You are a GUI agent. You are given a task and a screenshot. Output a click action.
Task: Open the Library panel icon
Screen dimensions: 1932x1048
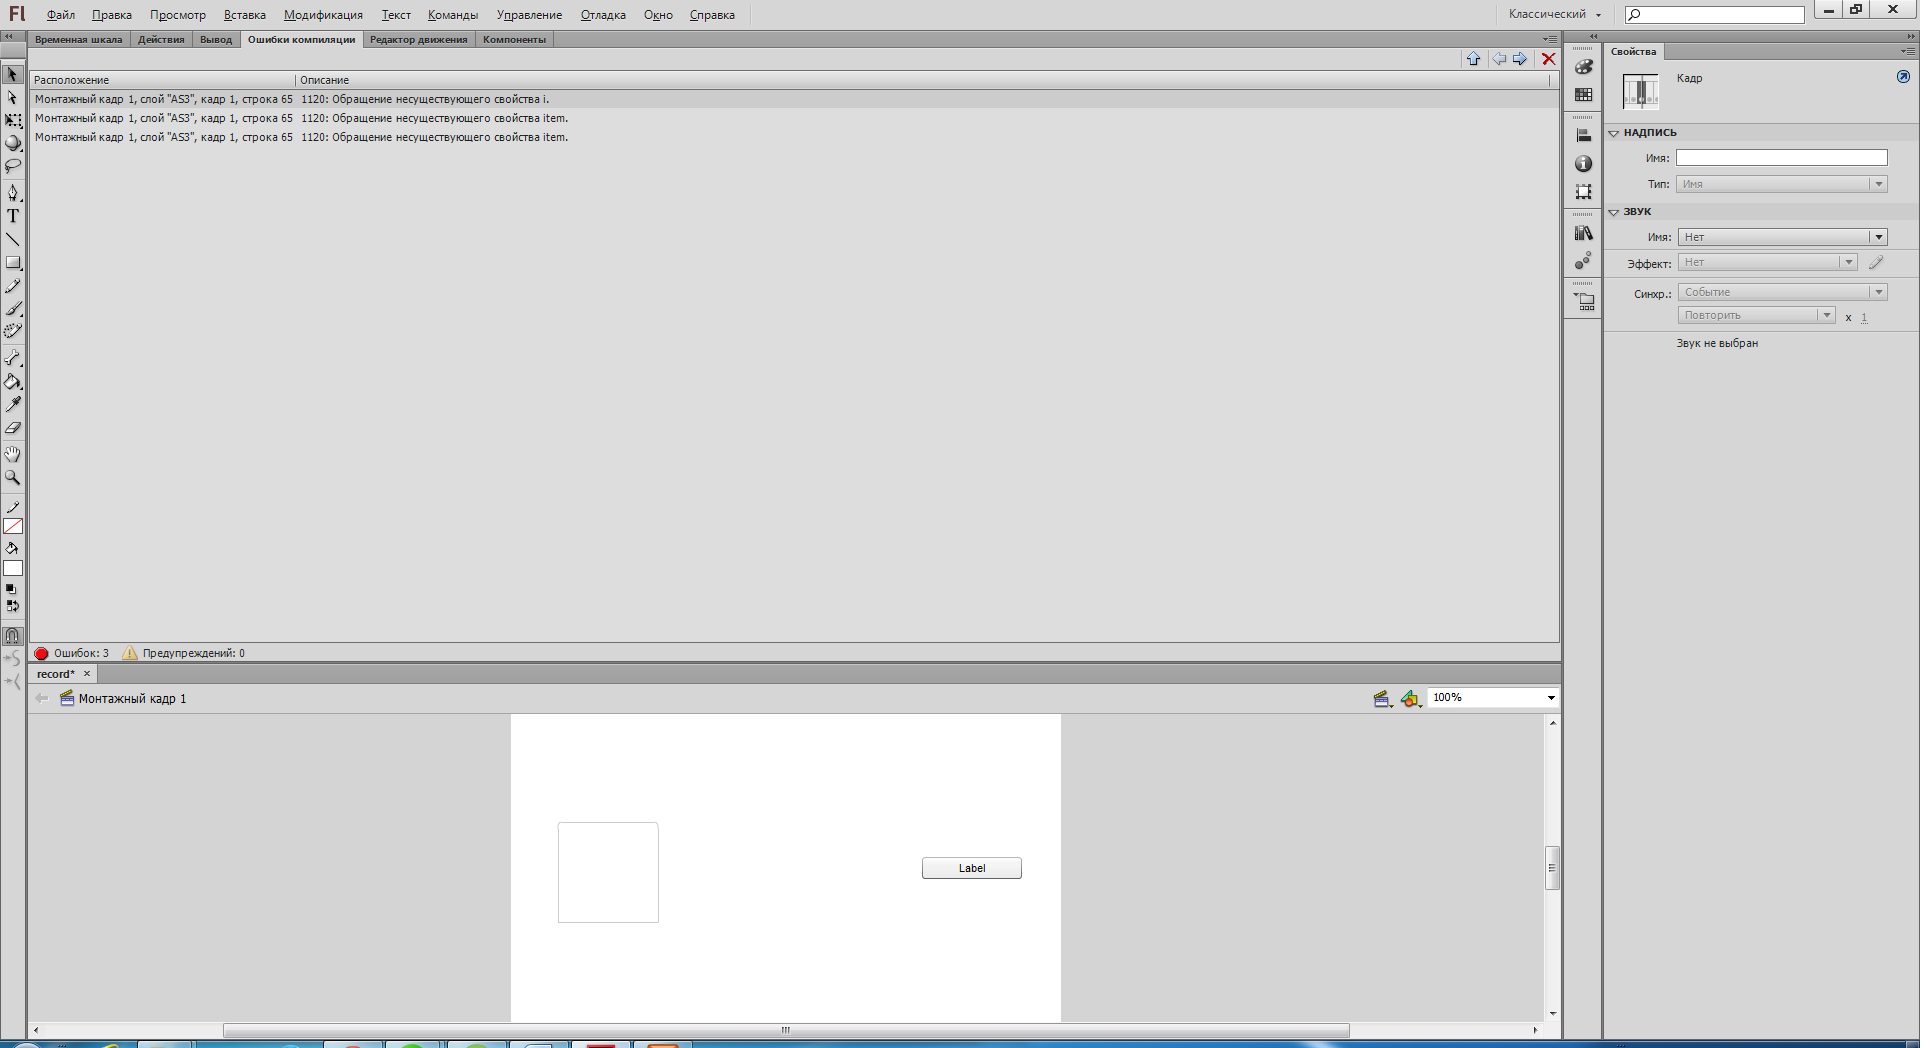(x=1583, y=233)
